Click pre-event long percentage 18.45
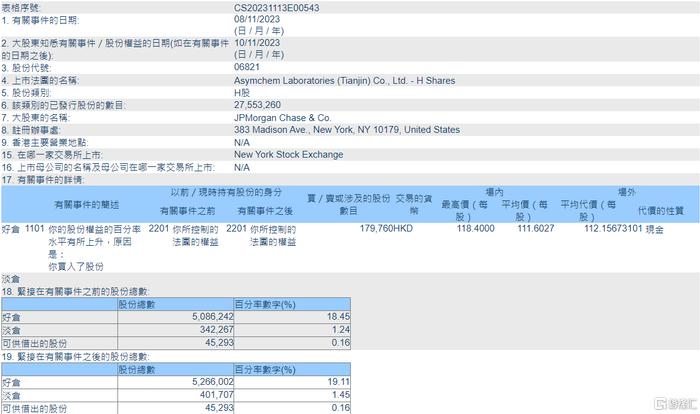700x414 pixels. coord(338,317)
